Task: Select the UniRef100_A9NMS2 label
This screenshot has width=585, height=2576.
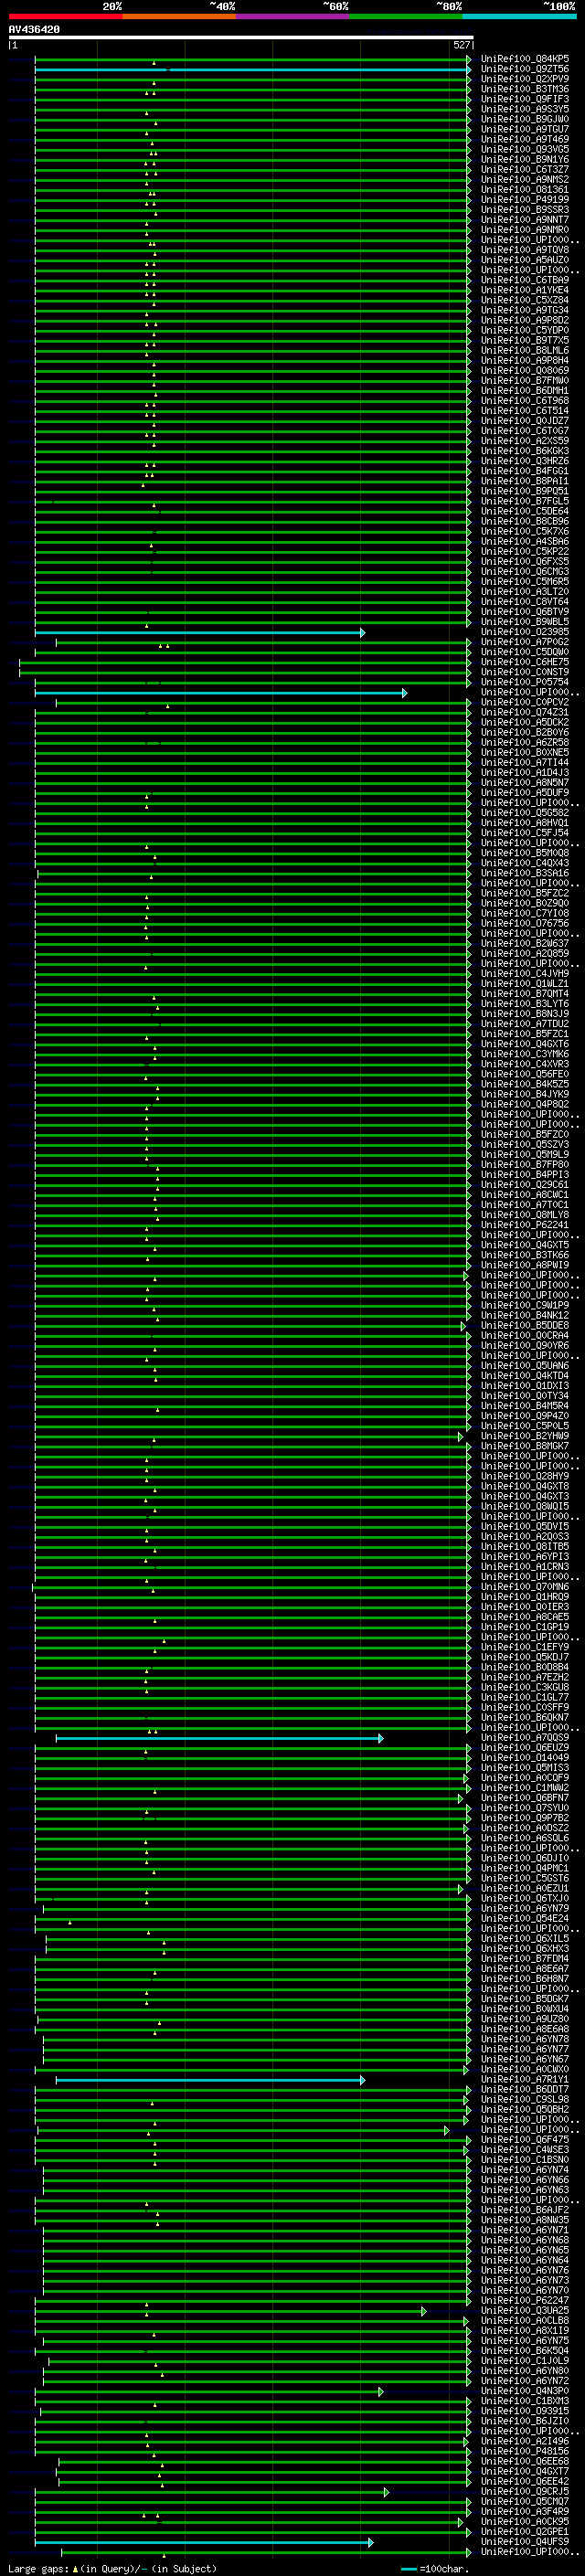Action: point(525,179)
